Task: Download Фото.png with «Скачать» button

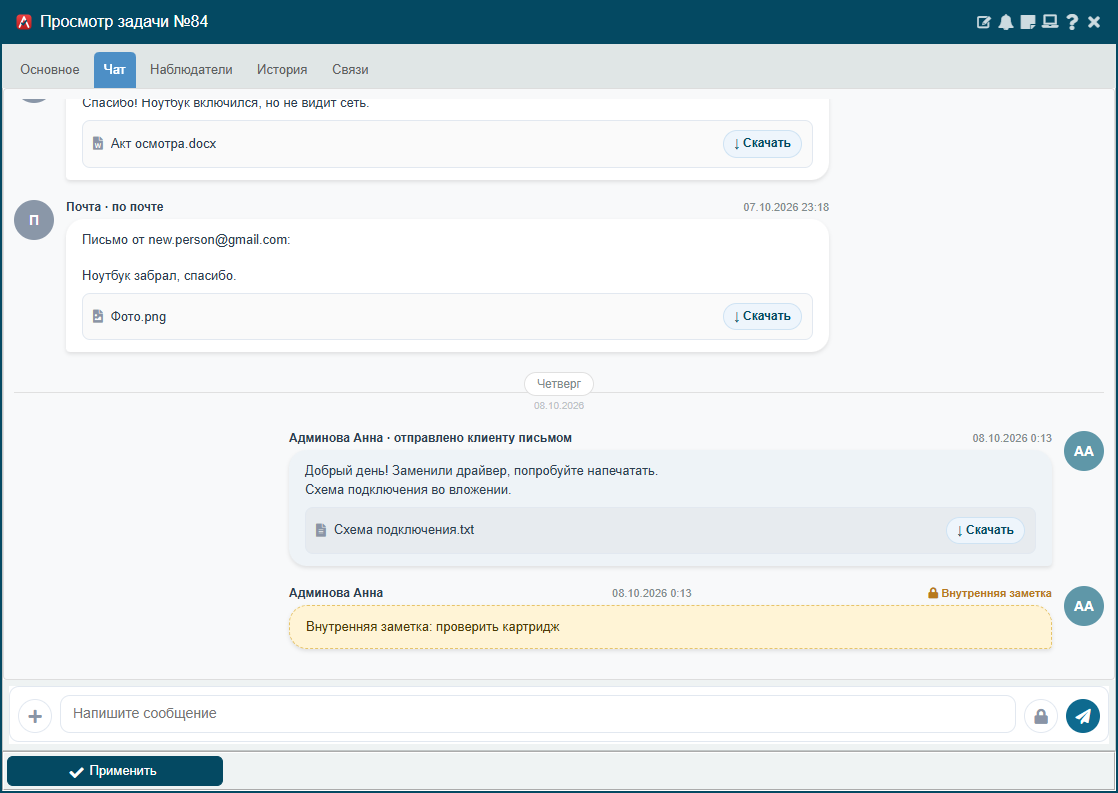Action: pyautogui.click(x=762, y=316)
